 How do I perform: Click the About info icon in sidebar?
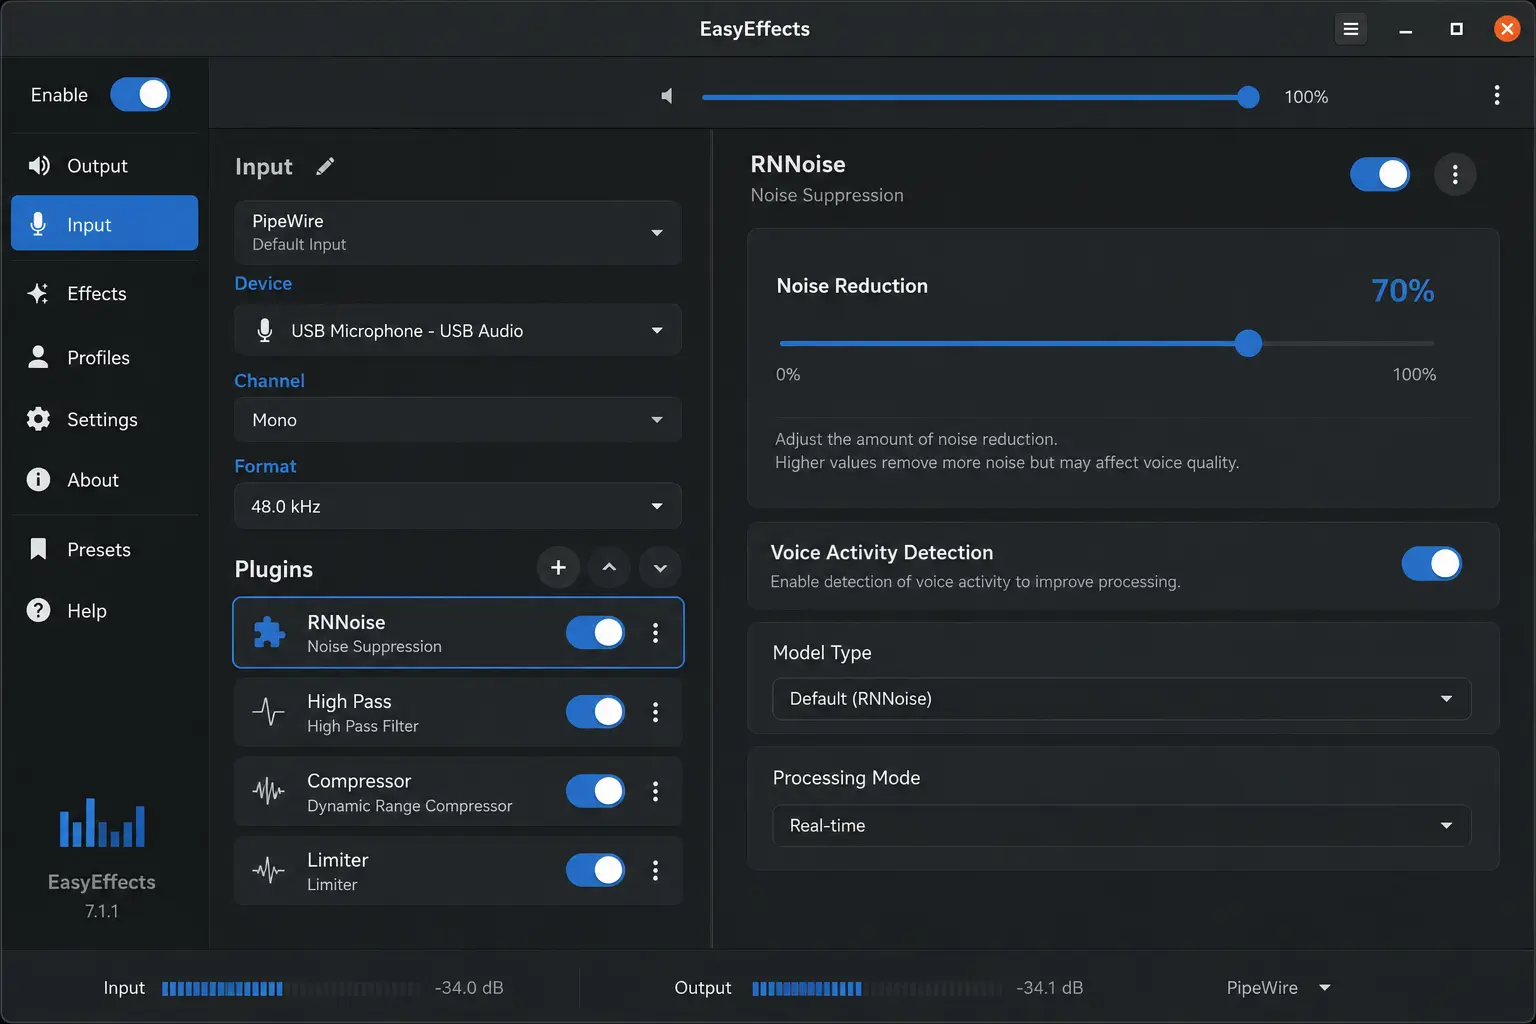[x=38, y=480]
